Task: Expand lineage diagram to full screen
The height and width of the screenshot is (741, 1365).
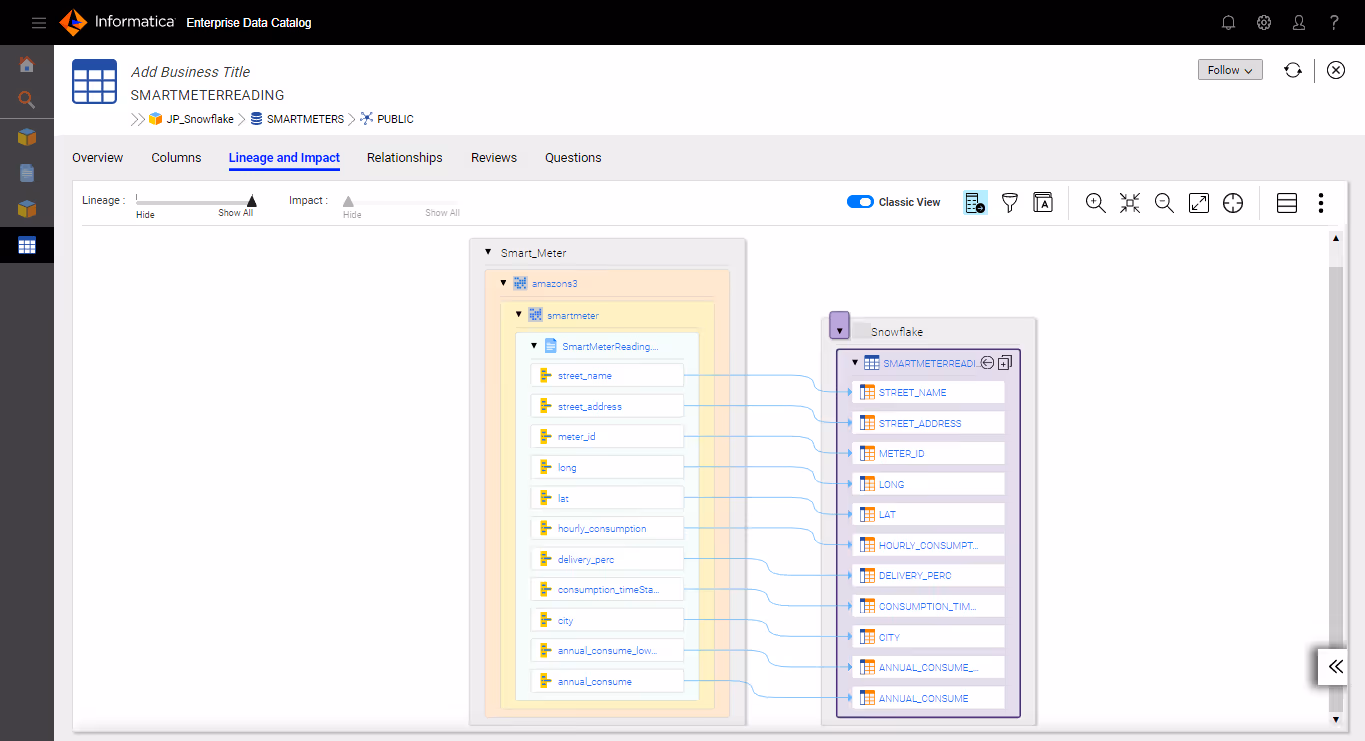Action: tap(1199, 203)
